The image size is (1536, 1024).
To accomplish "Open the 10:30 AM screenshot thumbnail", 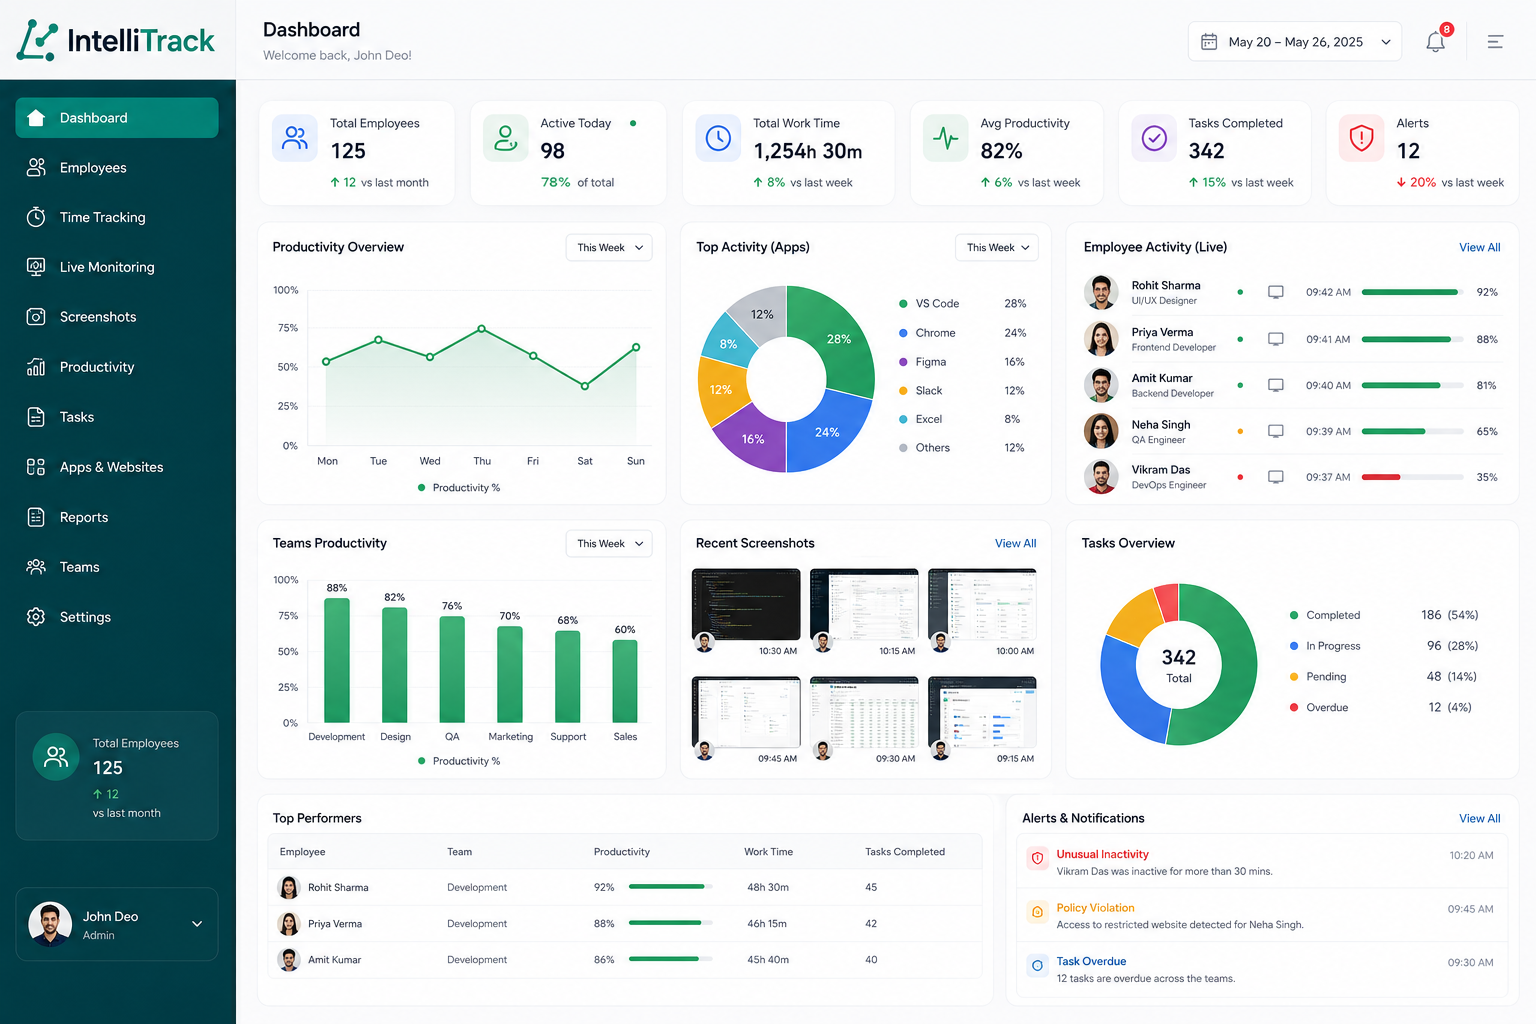I will pos(746,604).
